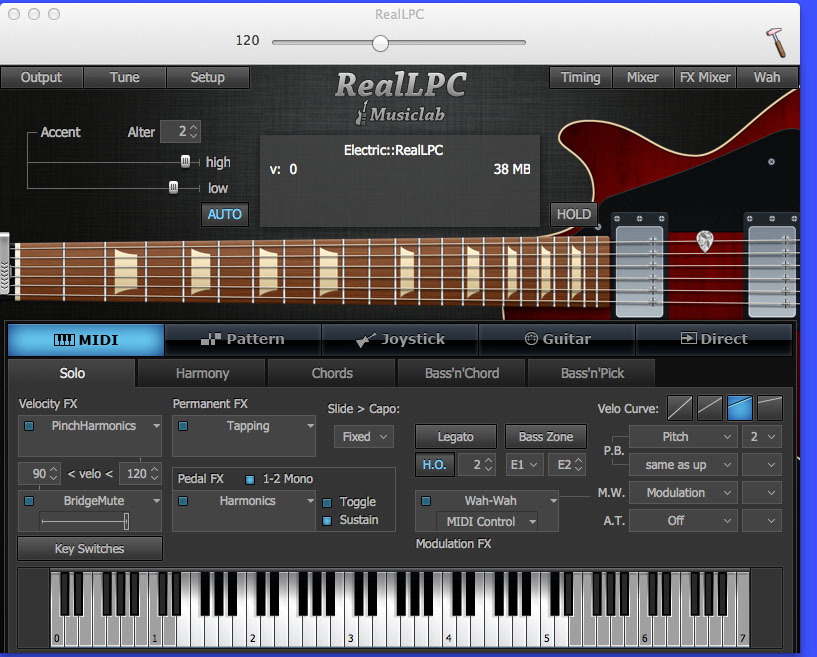Click the Legato button
Viewport: 817px width, 657px height.
coord(455,437)
